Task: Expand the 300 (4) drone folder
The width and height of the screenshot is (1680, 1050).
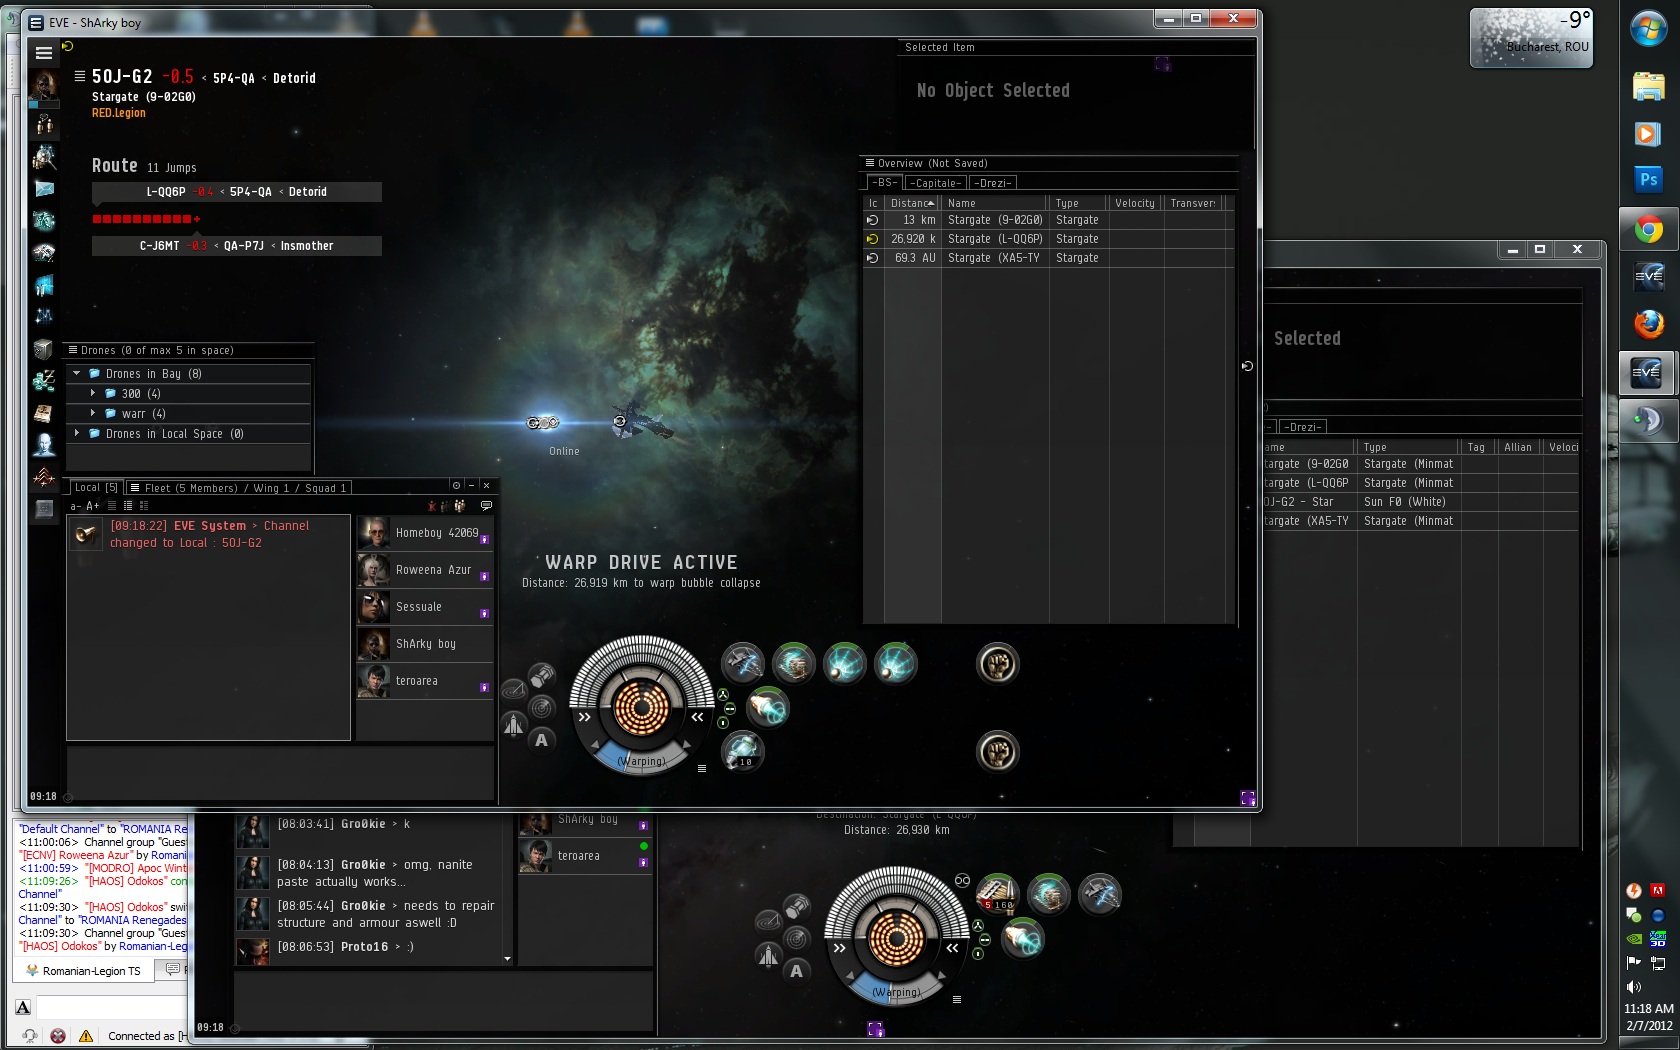Action: (93, 394)
